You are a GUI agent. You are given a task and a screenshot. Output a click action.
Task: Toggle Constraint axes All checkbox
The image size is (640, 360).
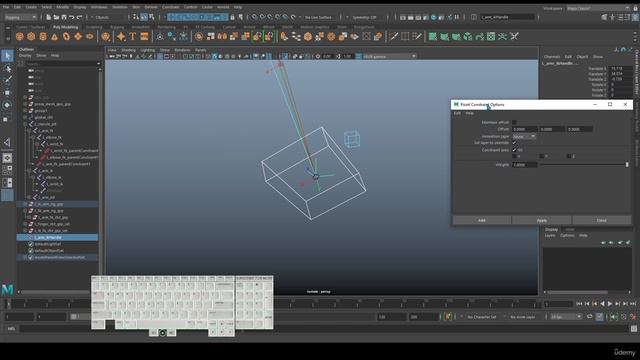[x=514, y=150]
